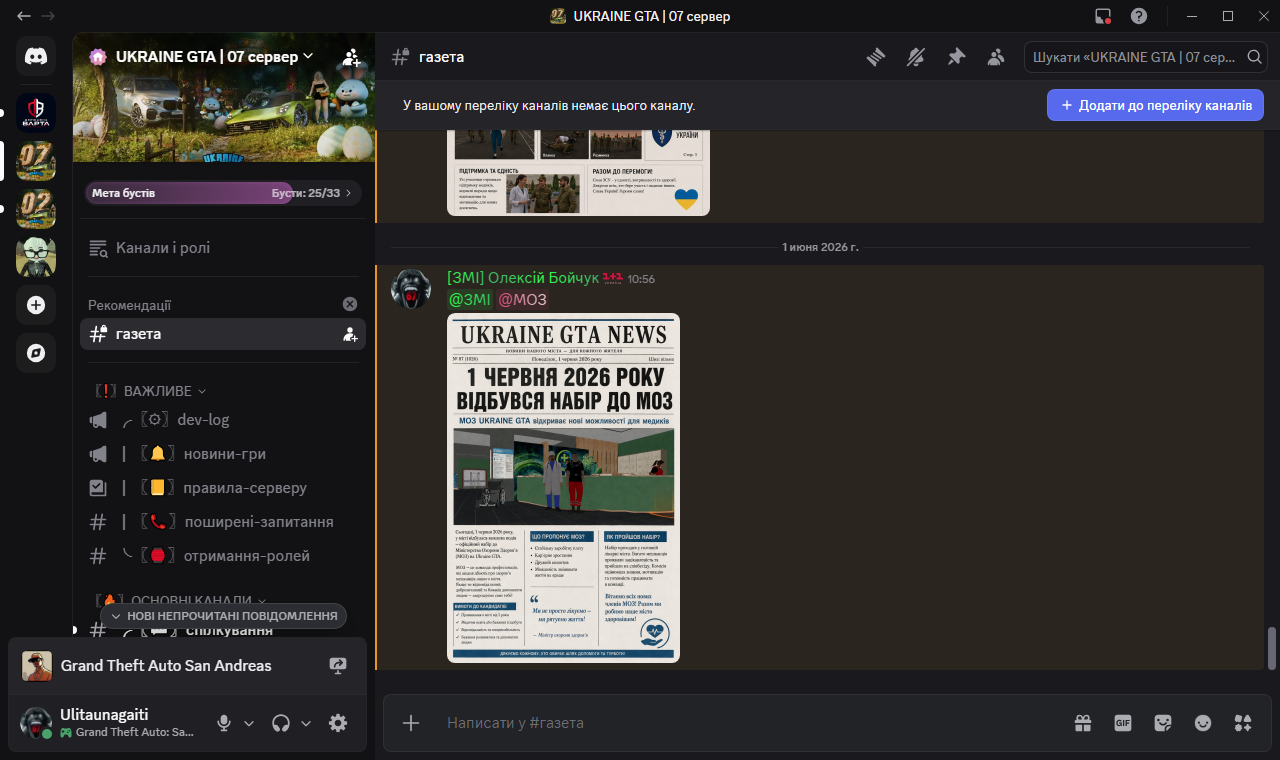Click the search magnifier icon

(x=1254, y=57)
